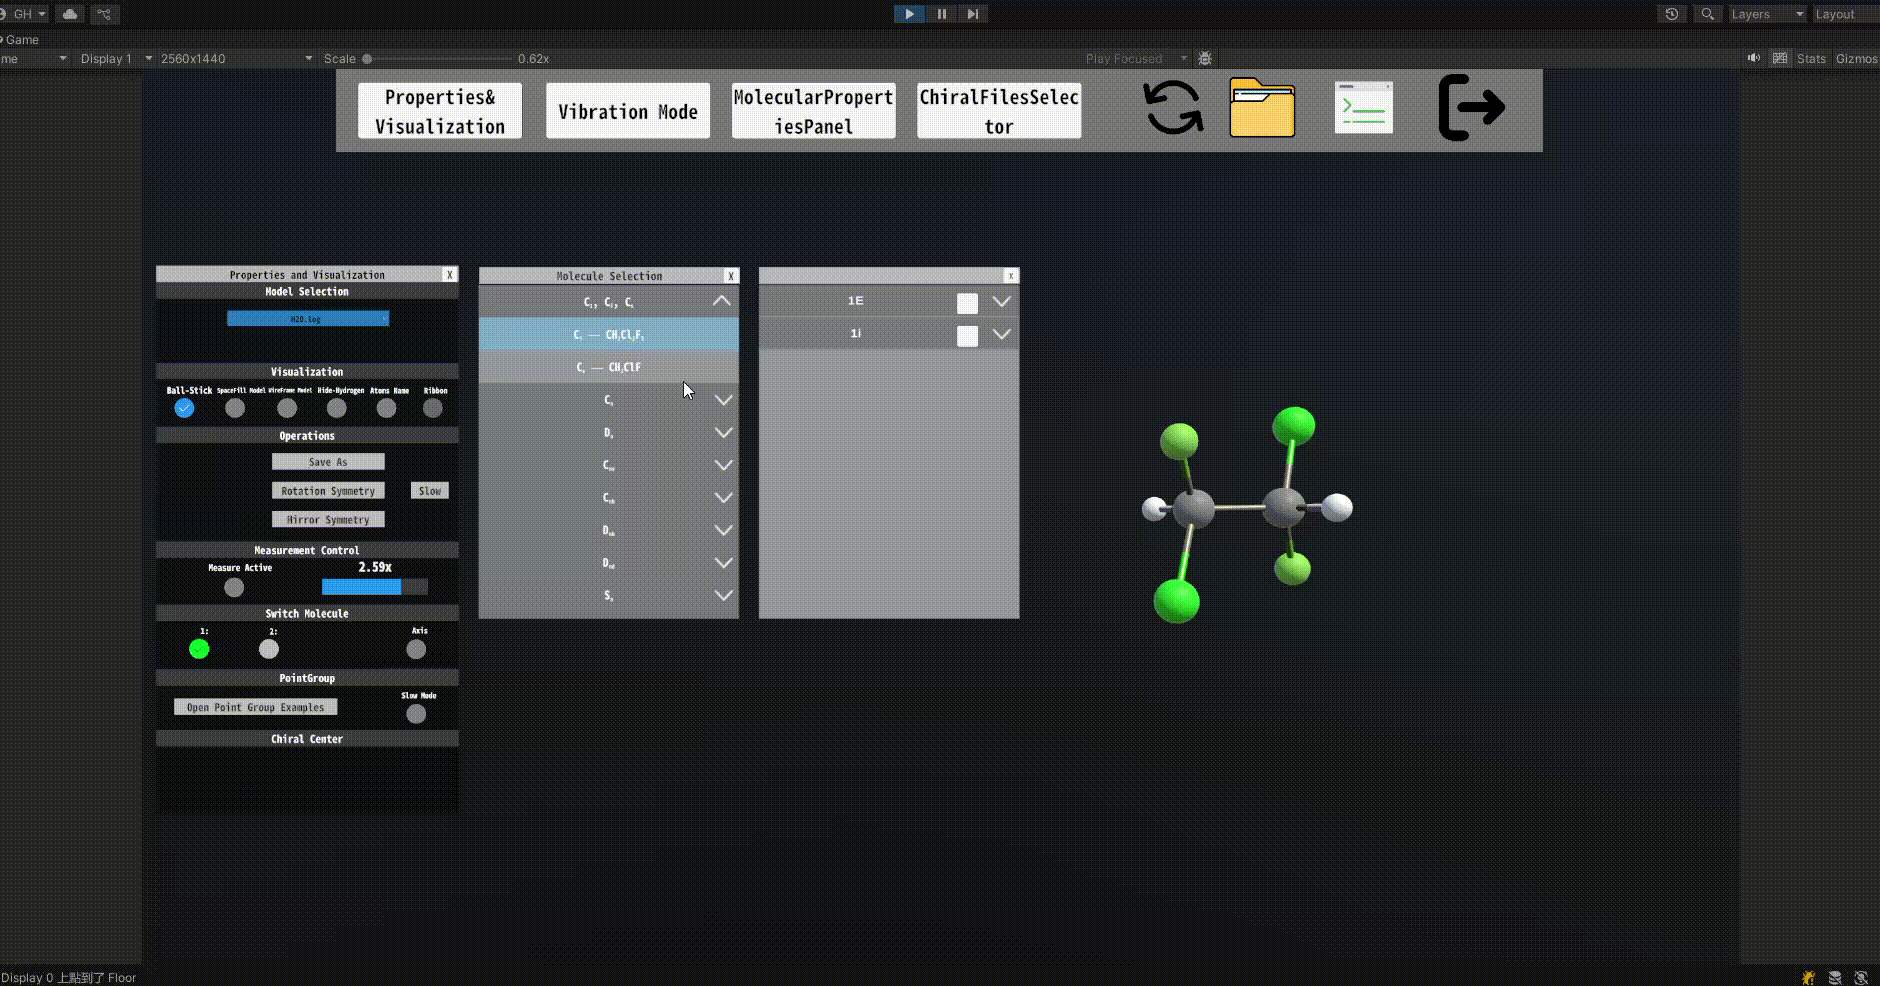
Task: Start Unity play mode
Action: 908,14
